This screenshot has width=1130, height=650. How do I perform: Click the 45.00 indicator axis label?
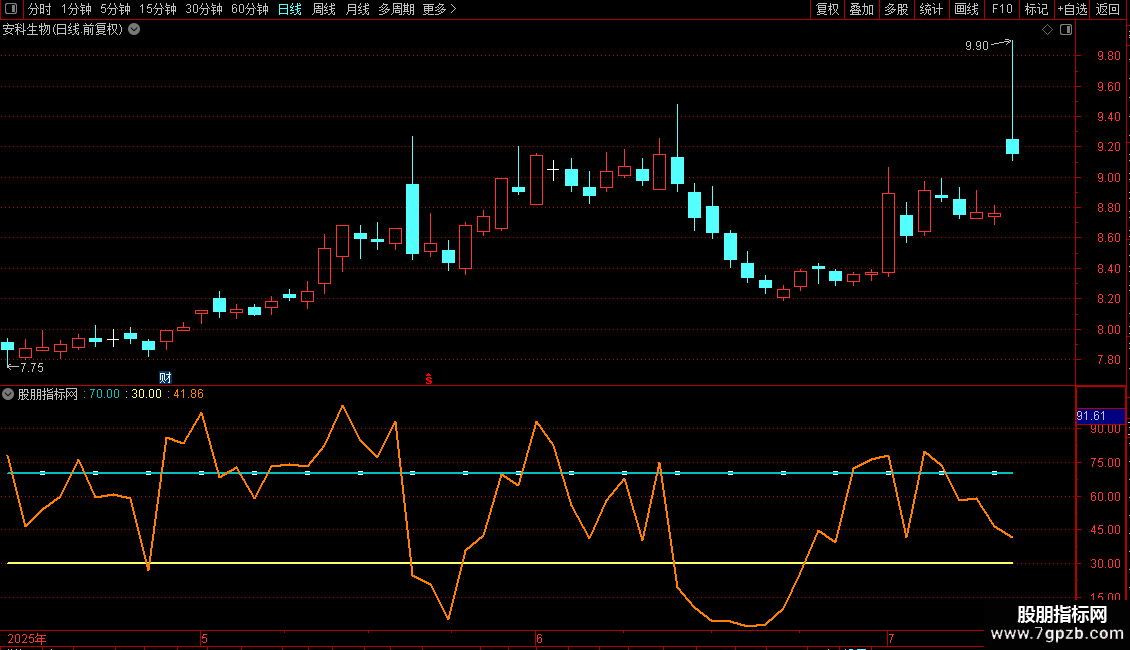coord(1105,530)
